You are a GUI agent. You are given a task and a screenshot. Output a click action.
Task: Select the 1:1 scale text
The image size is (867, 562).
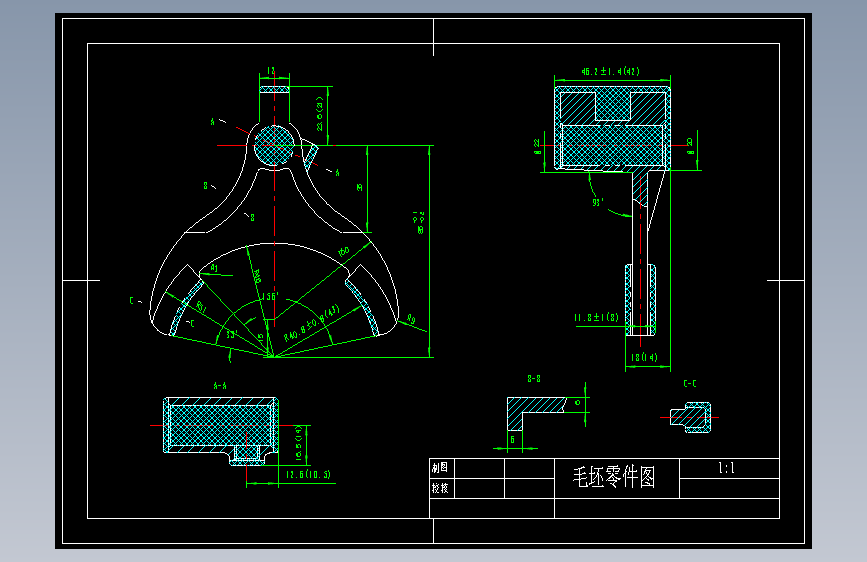727,468
